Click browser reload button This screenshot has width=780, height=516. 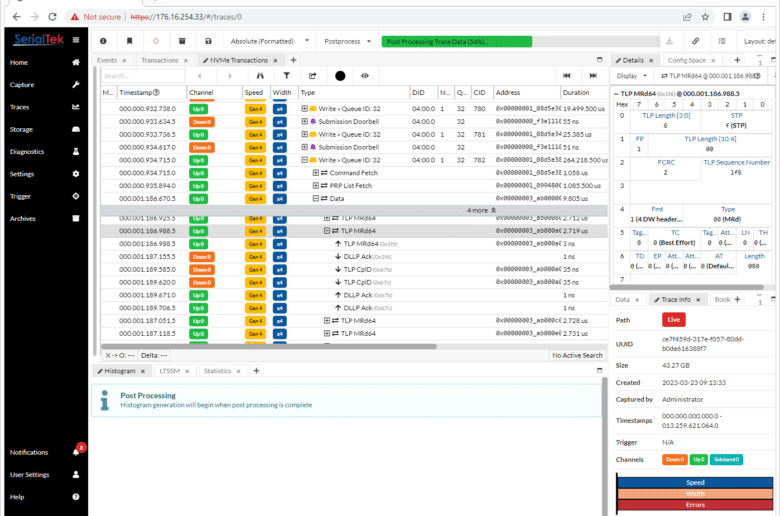(52, 17)
